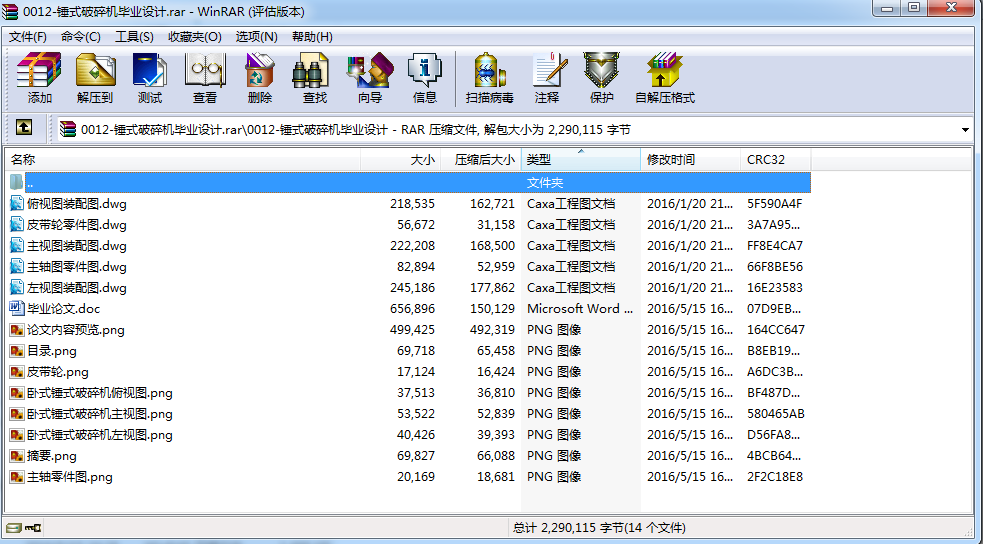Select the file 左视图装配图.dwg
The height and width of the screenshot is (544, 983).
coord(76,288)
